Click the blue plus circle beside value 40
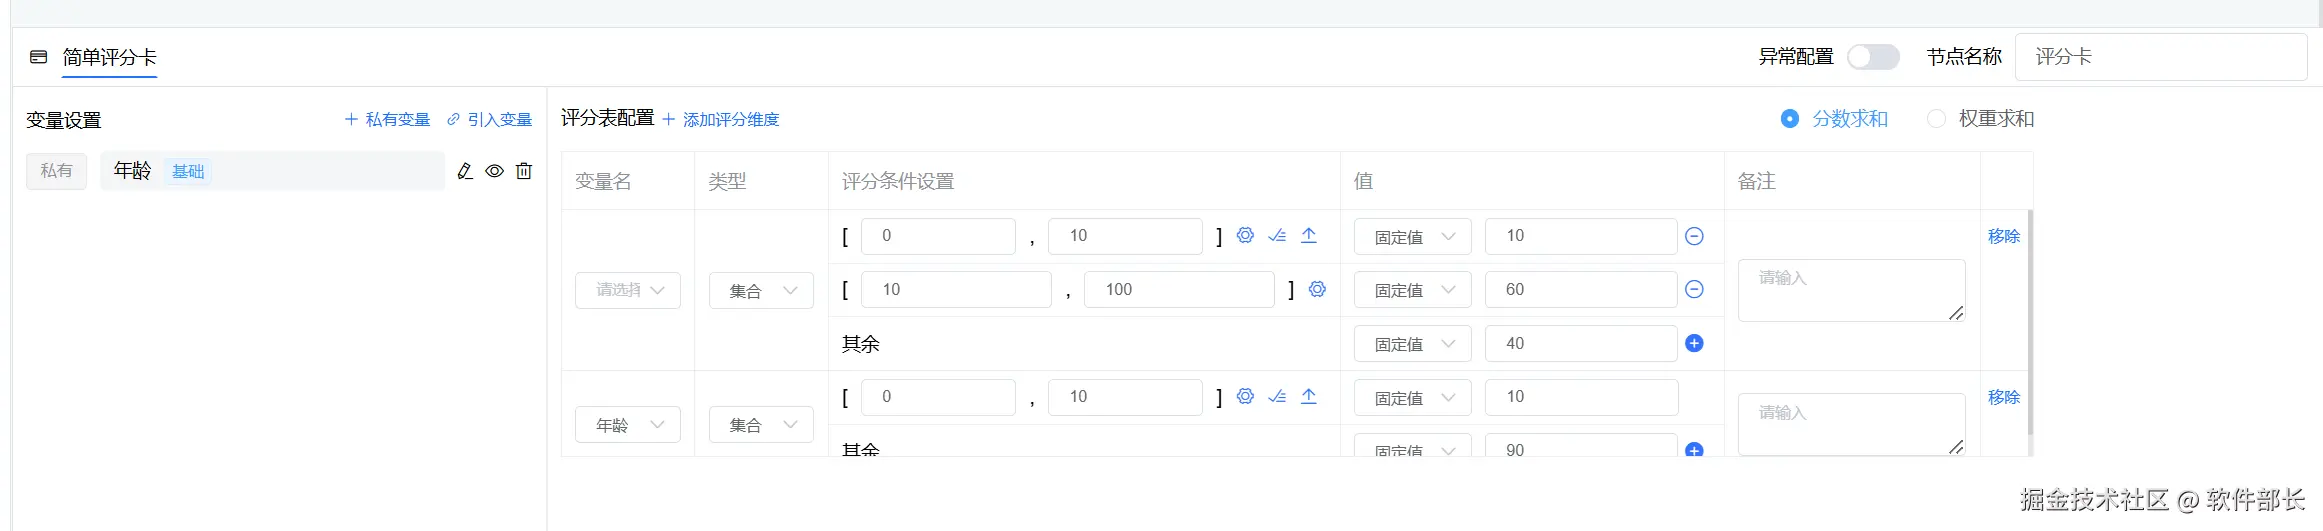 (1694, 343)
